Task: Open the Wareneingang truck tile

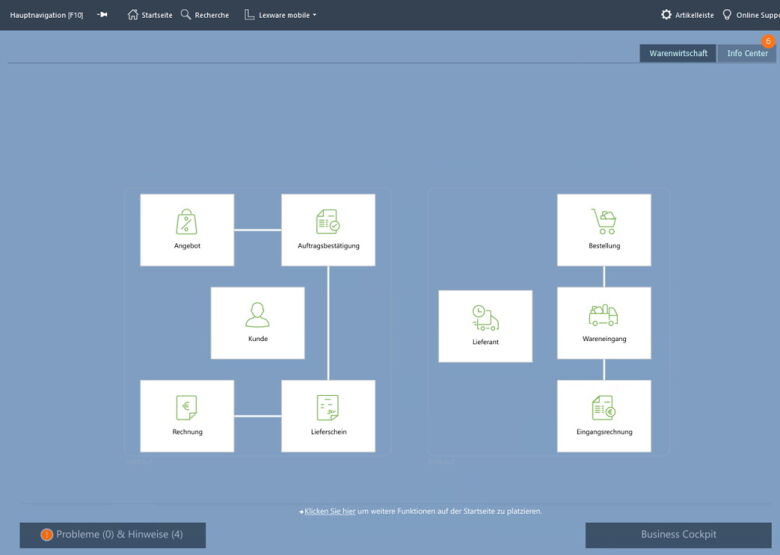Action: (x=604, y=322)
